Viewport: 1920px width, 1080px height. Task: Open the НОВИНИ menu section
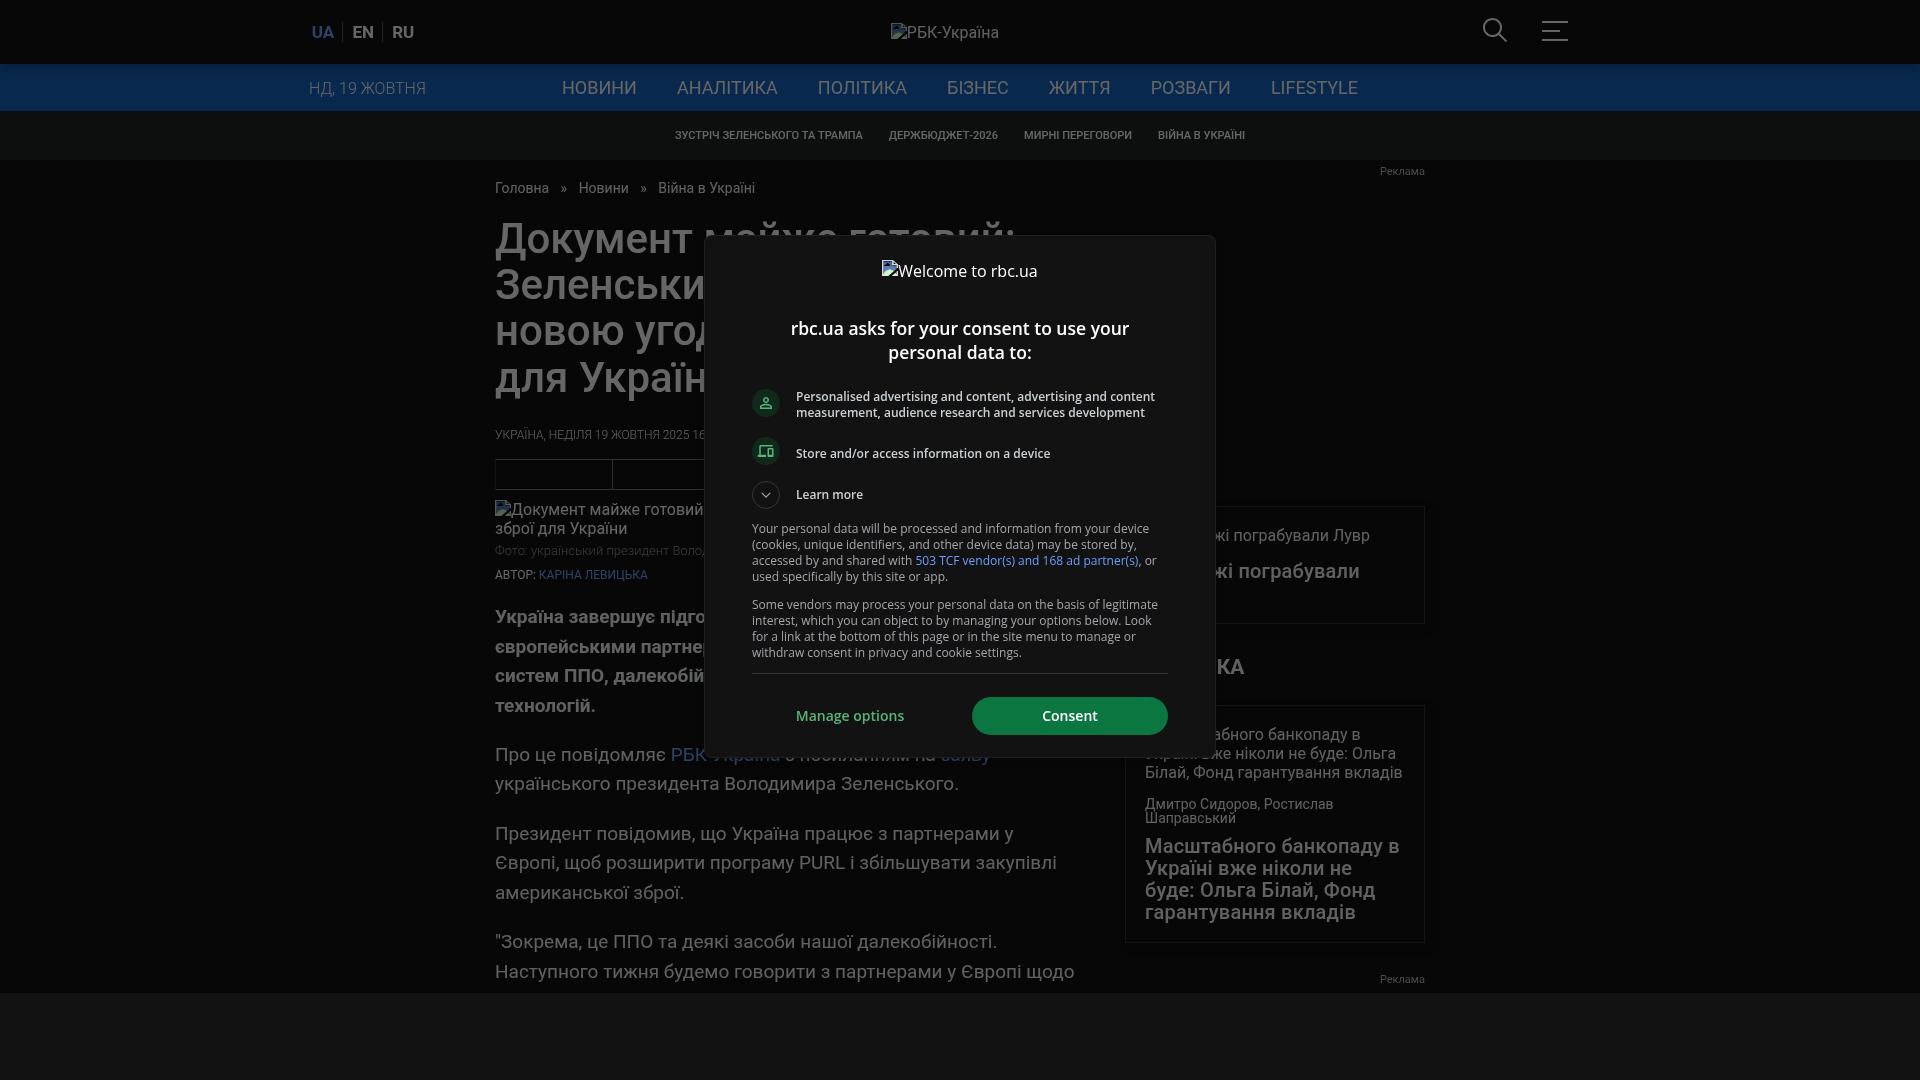pos(598,88)
